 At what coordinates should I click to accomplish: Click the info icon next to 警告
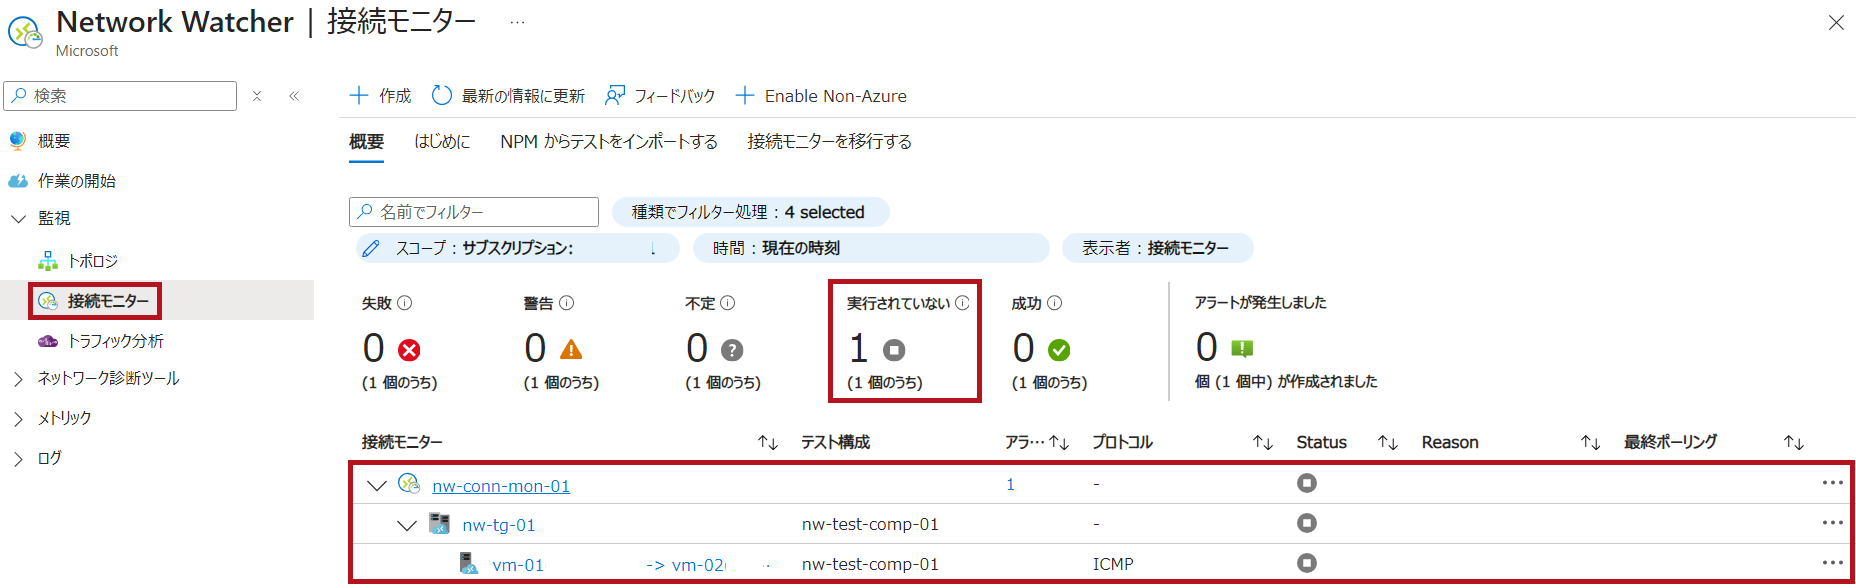coord(567,303)
